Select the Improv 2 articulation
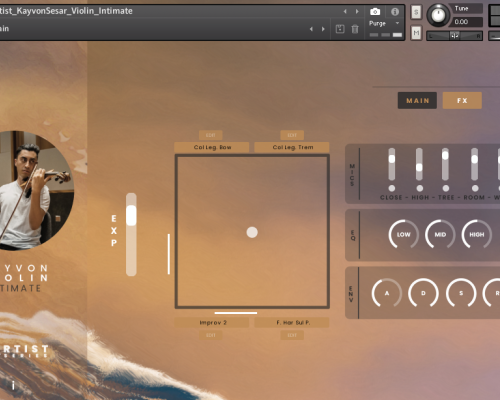500x400 pixels. (x=212, y=322)
